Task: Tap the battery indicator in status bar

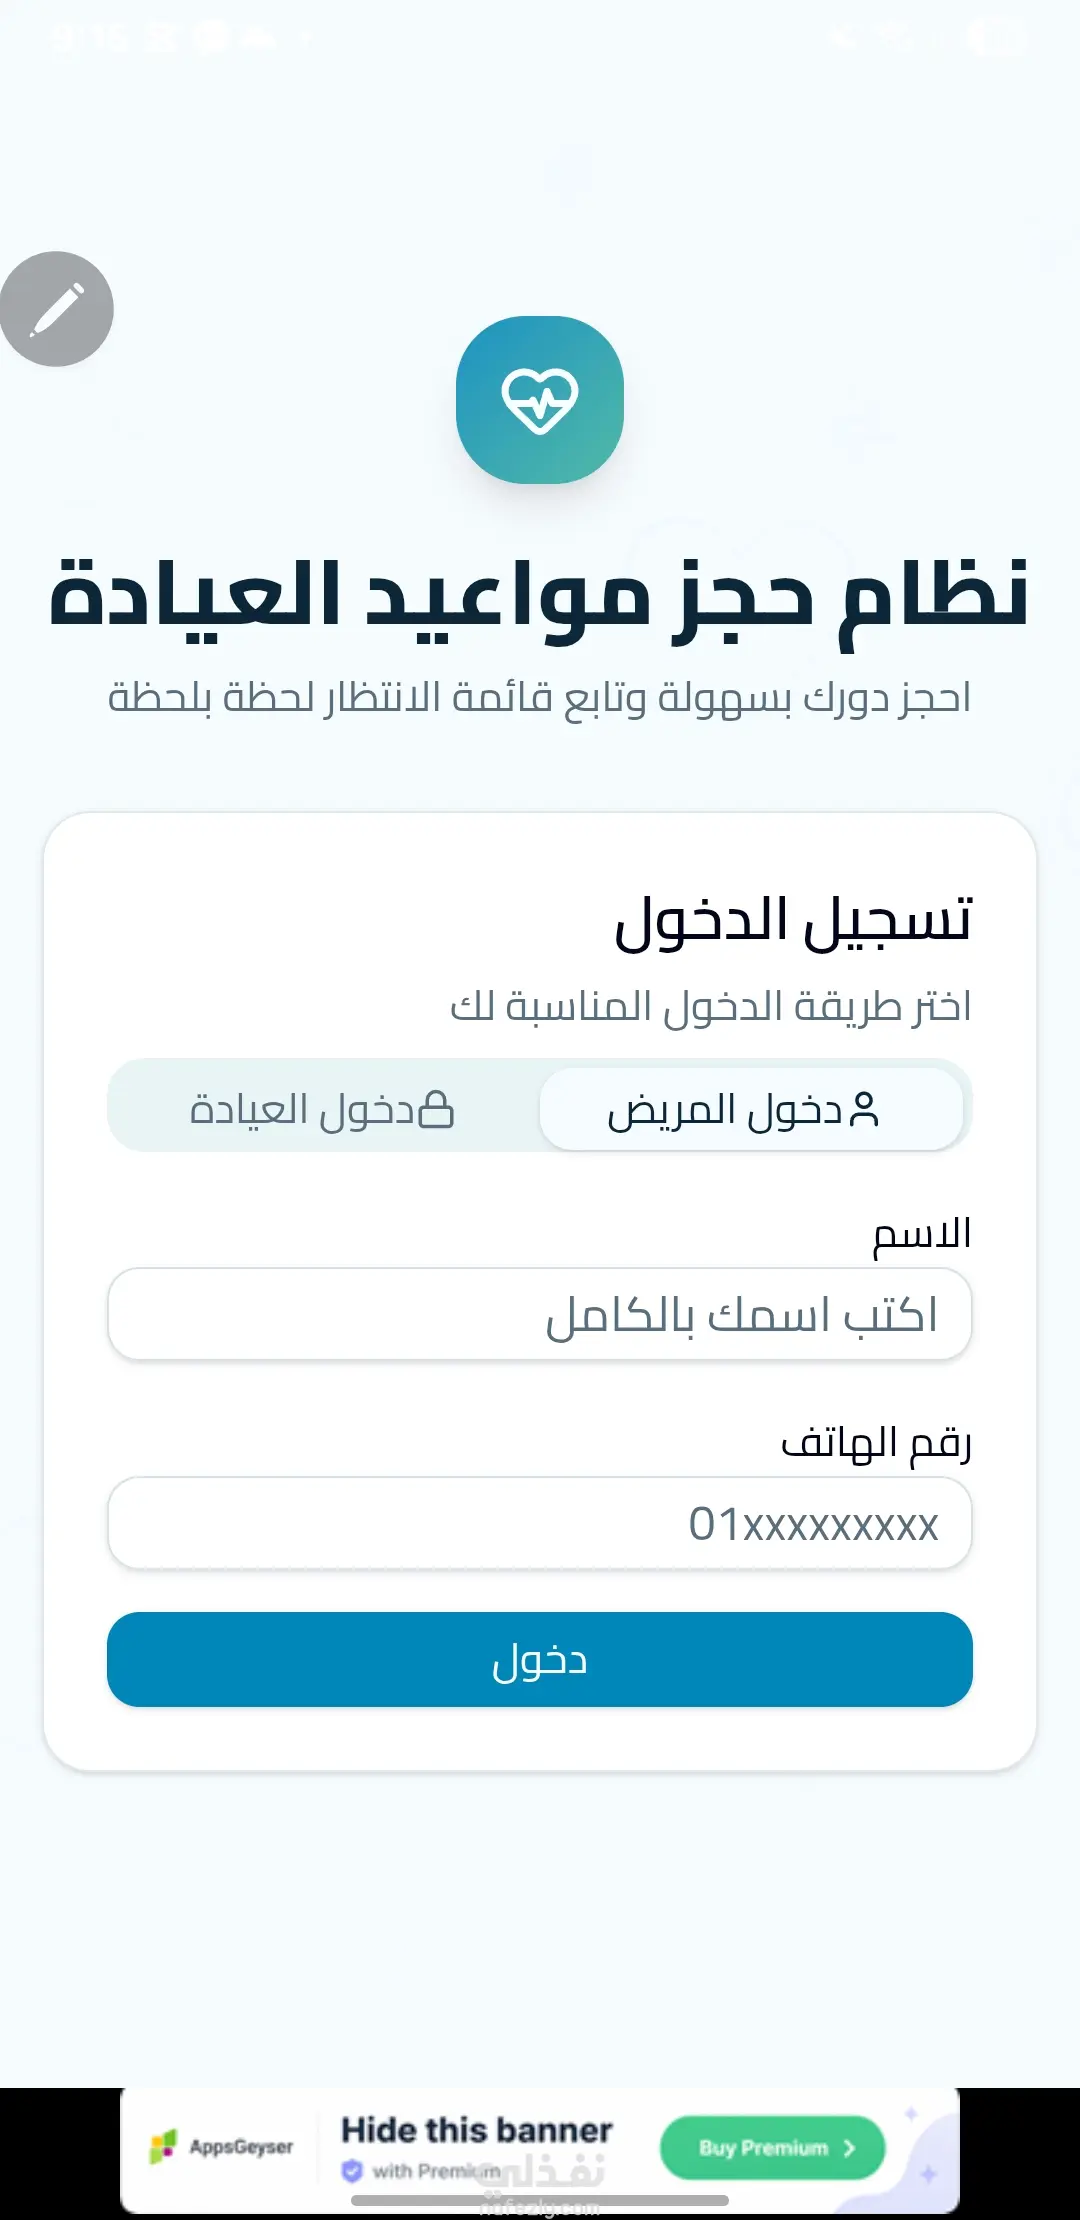Action: [x=996, y=38]
